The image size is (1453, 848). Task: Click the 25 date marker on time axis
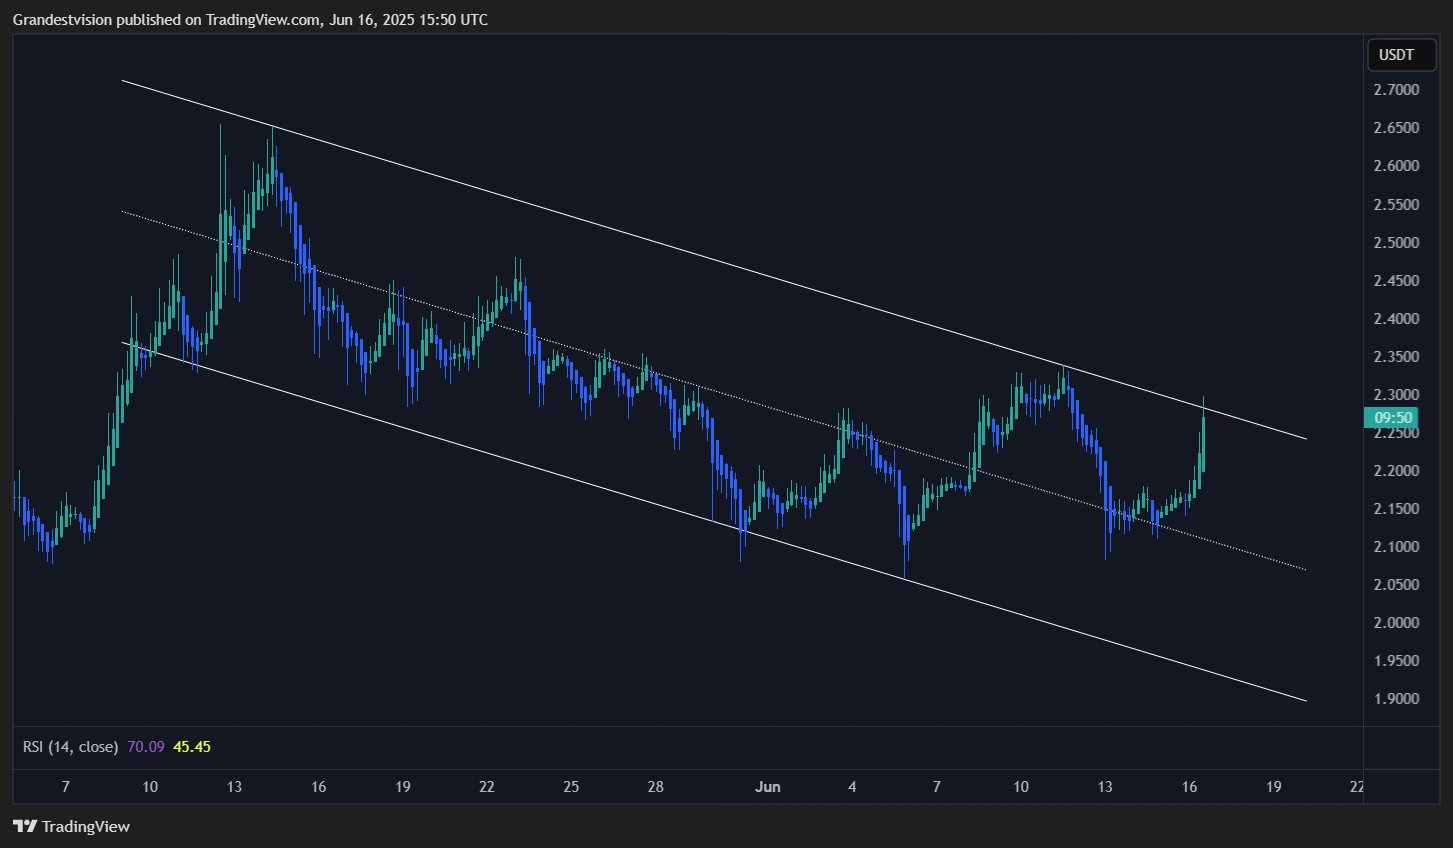(x=571, y=787)
